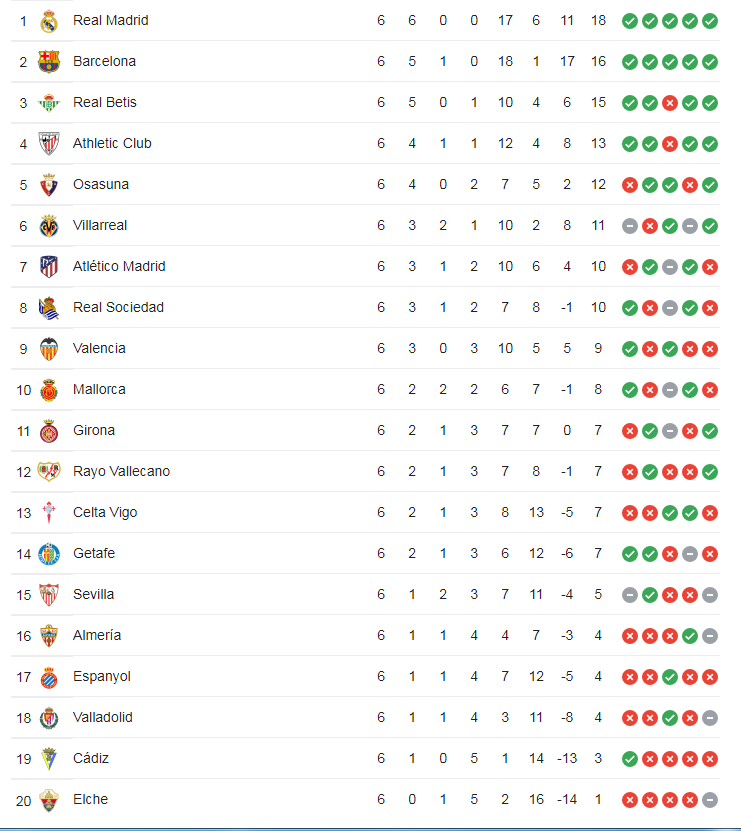
Task: Select Elche's most recent draw result icon
Action: pos(710,800)
